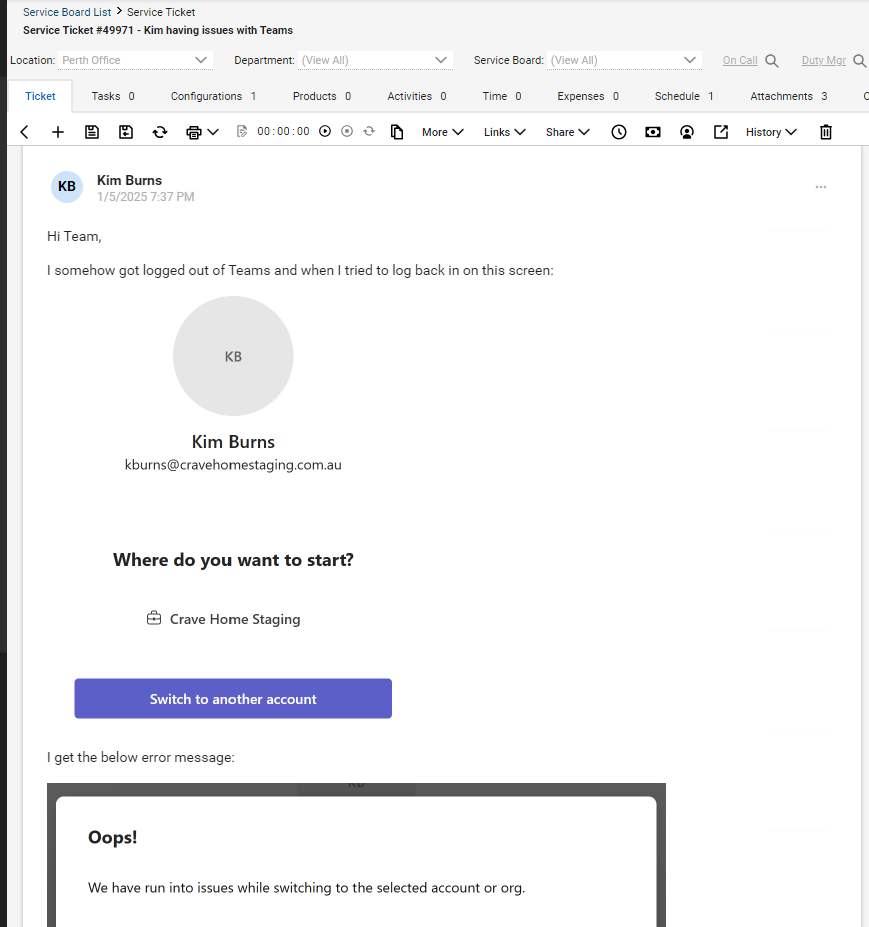Open the Activities tab
Screen dimensions: 869x927
417,96
